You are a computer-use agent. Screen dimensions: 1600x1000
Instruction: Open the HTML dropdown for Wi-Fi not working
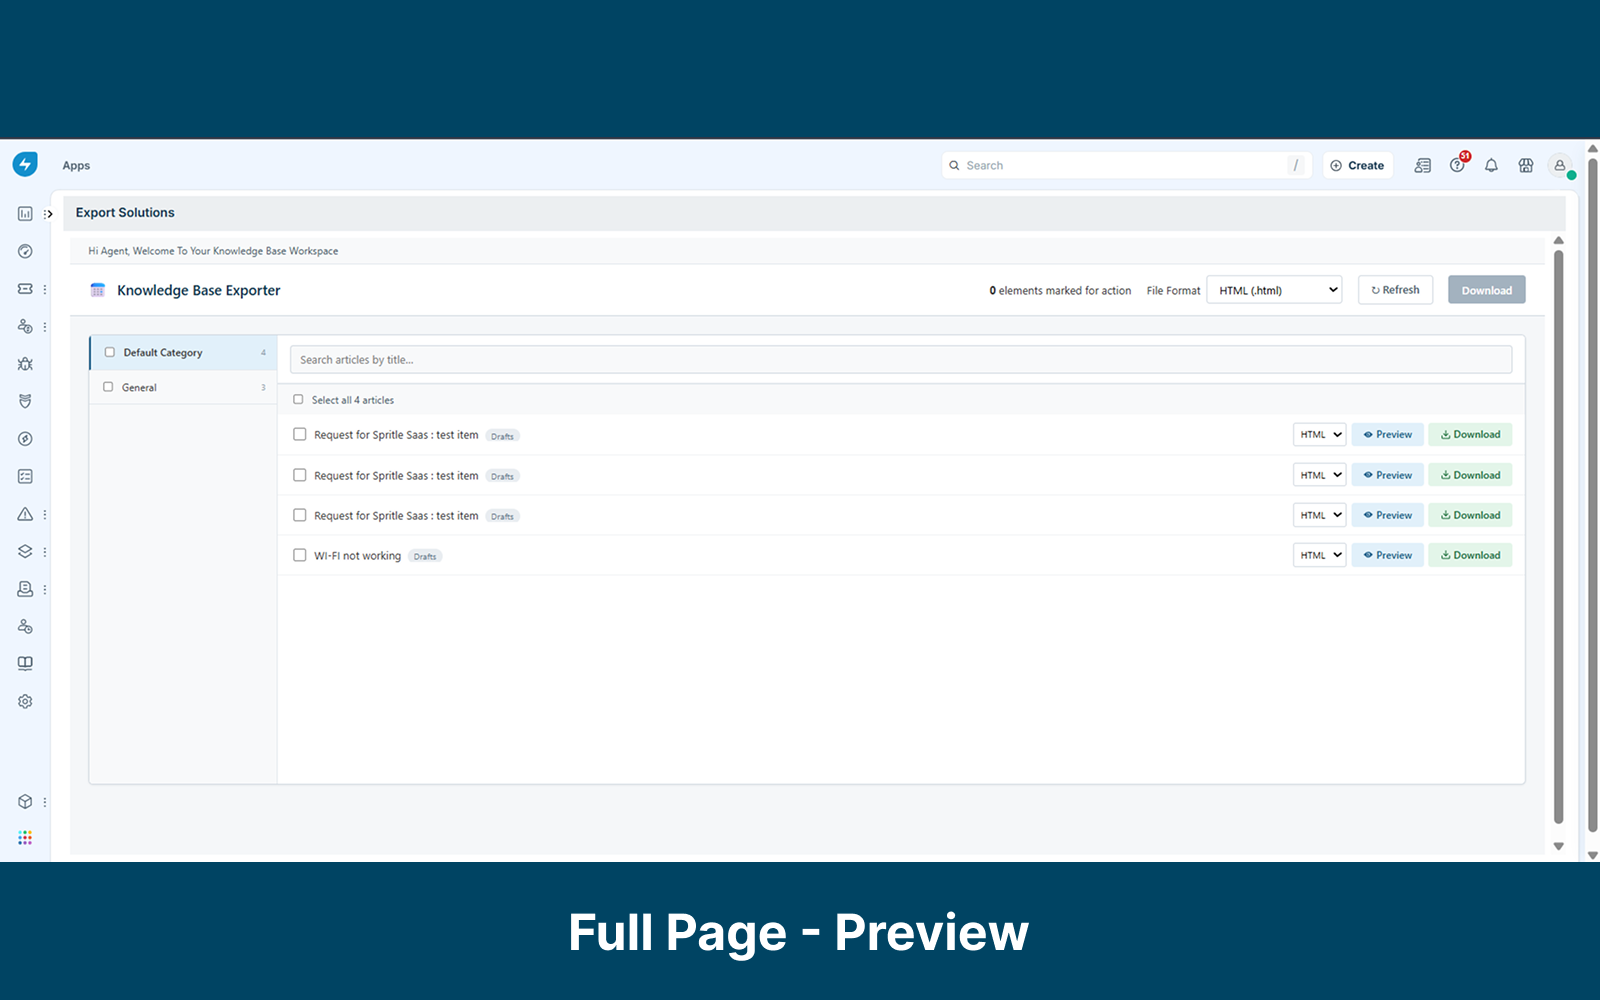pyautogui.click(x=1320, y=555)
